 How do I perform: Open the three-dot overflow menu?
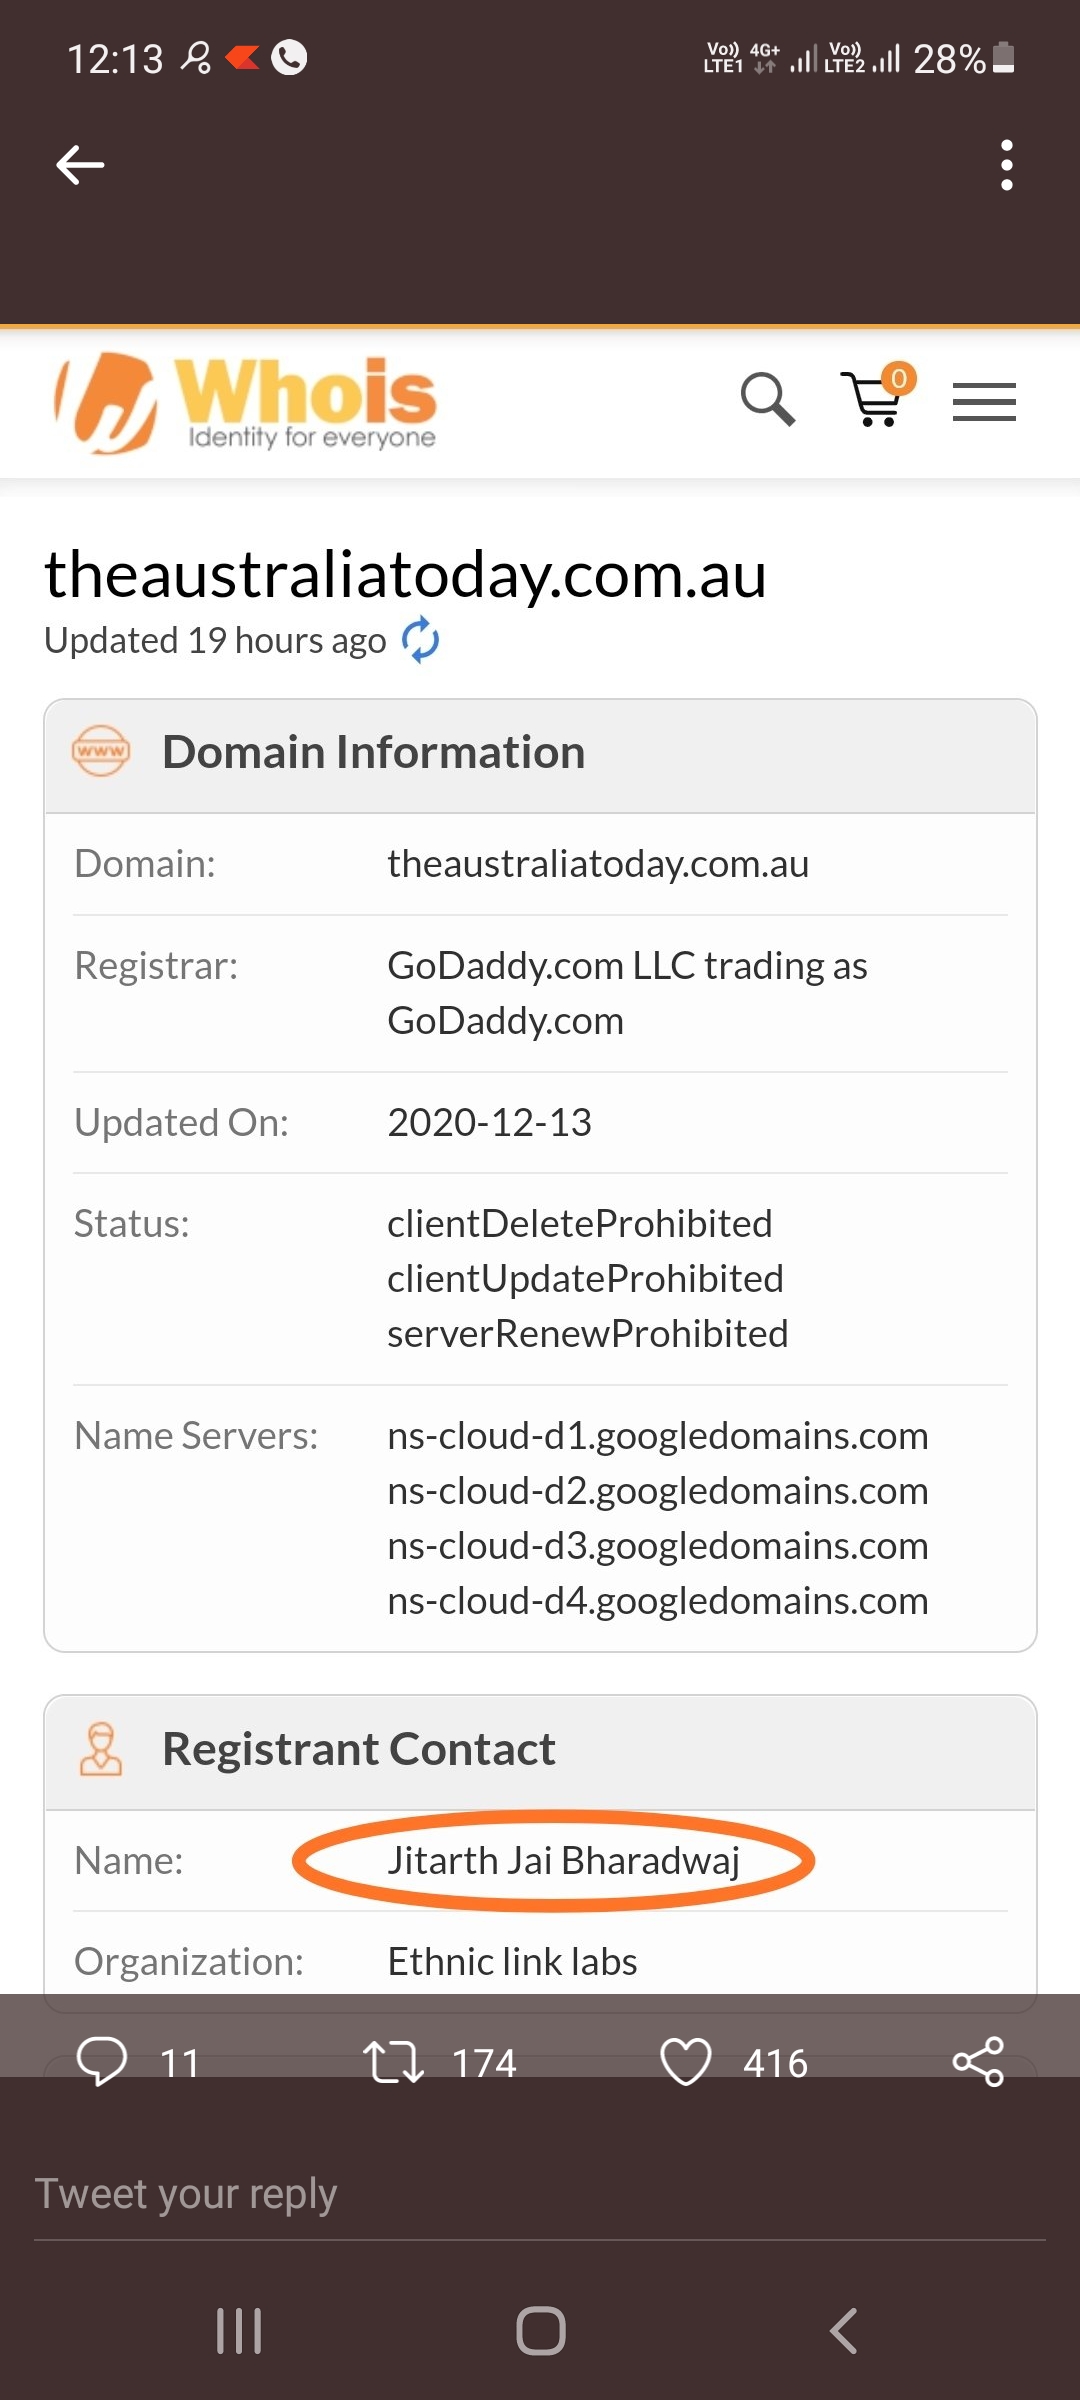click(1006, 165)
